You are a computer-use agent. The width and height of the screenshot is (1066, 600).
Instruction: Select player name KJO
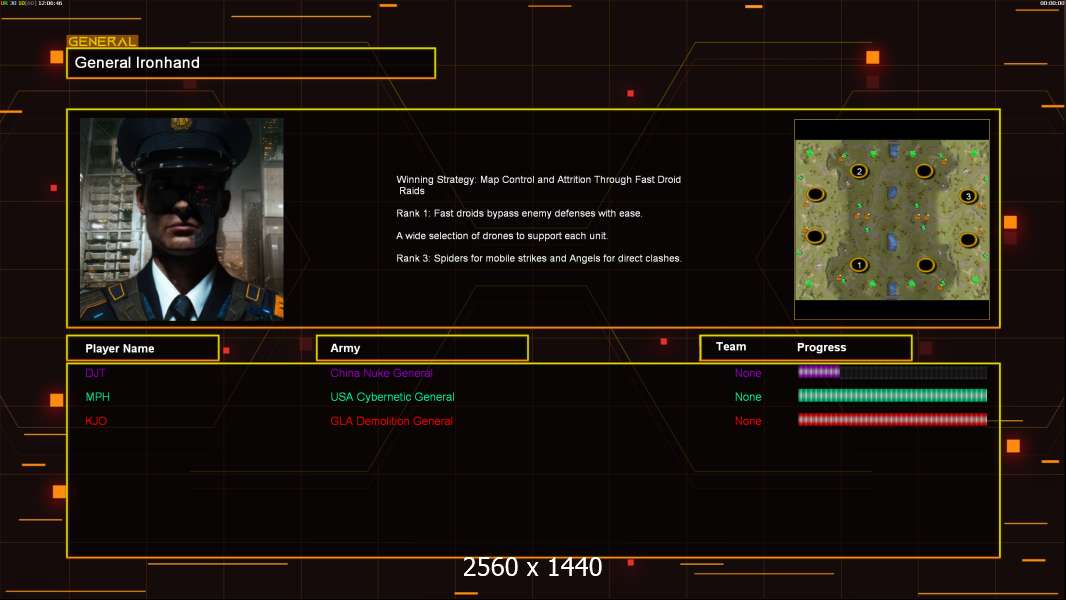point(96,421)
